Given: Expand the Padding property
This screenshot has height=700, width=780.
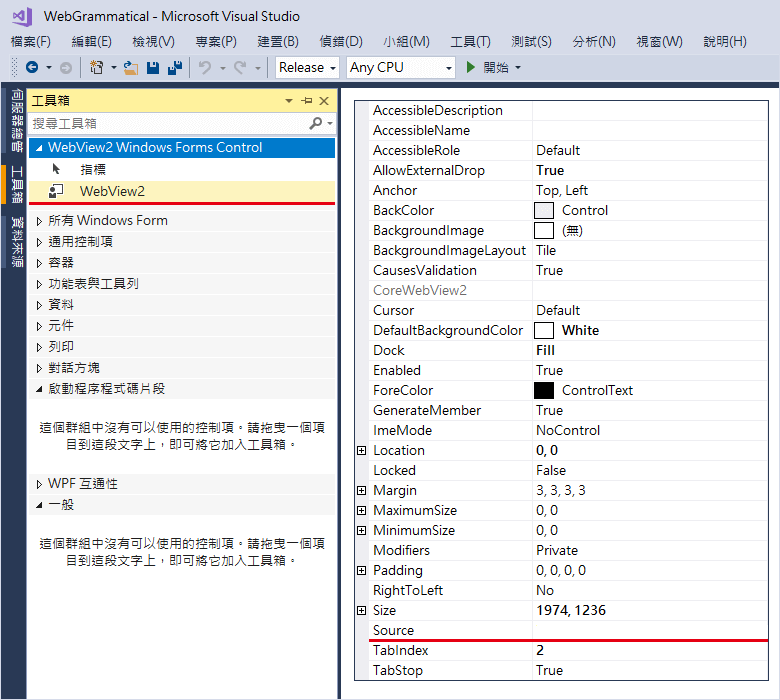Looking at the screenshot, I should point(362,570).
